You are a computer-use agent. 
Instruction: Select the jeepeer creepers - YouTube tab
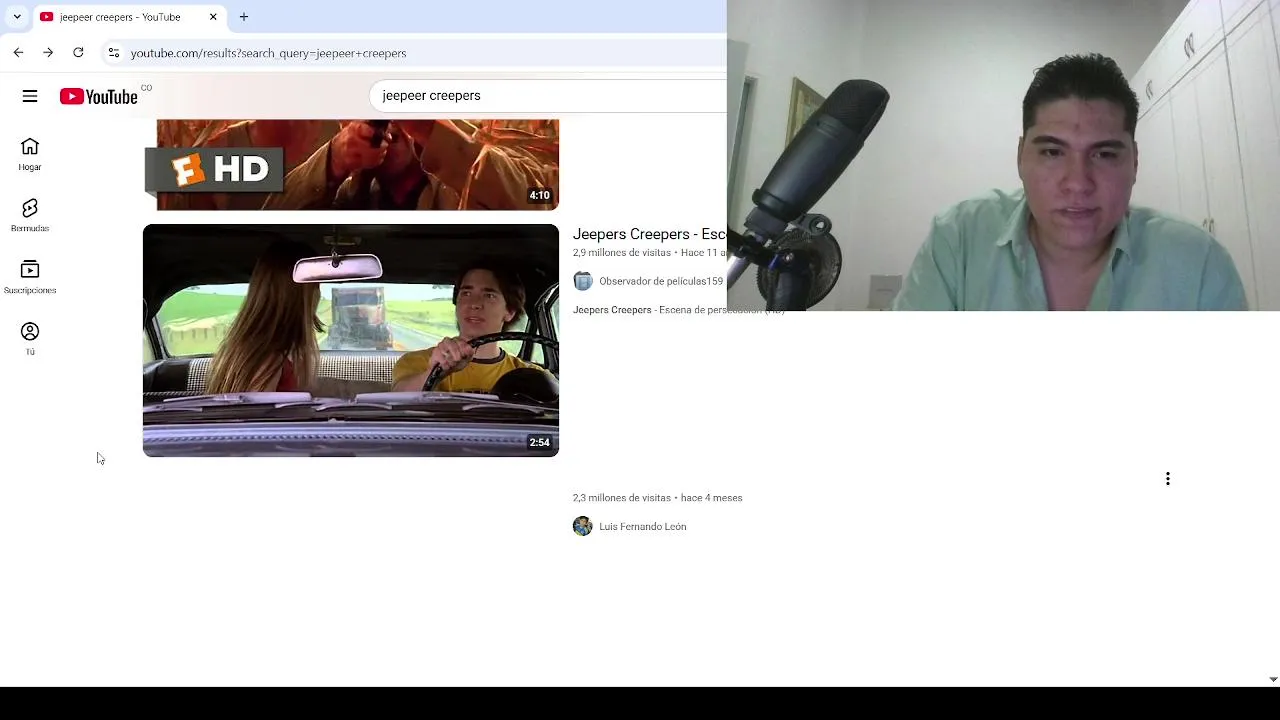click(x=128, y=17)
